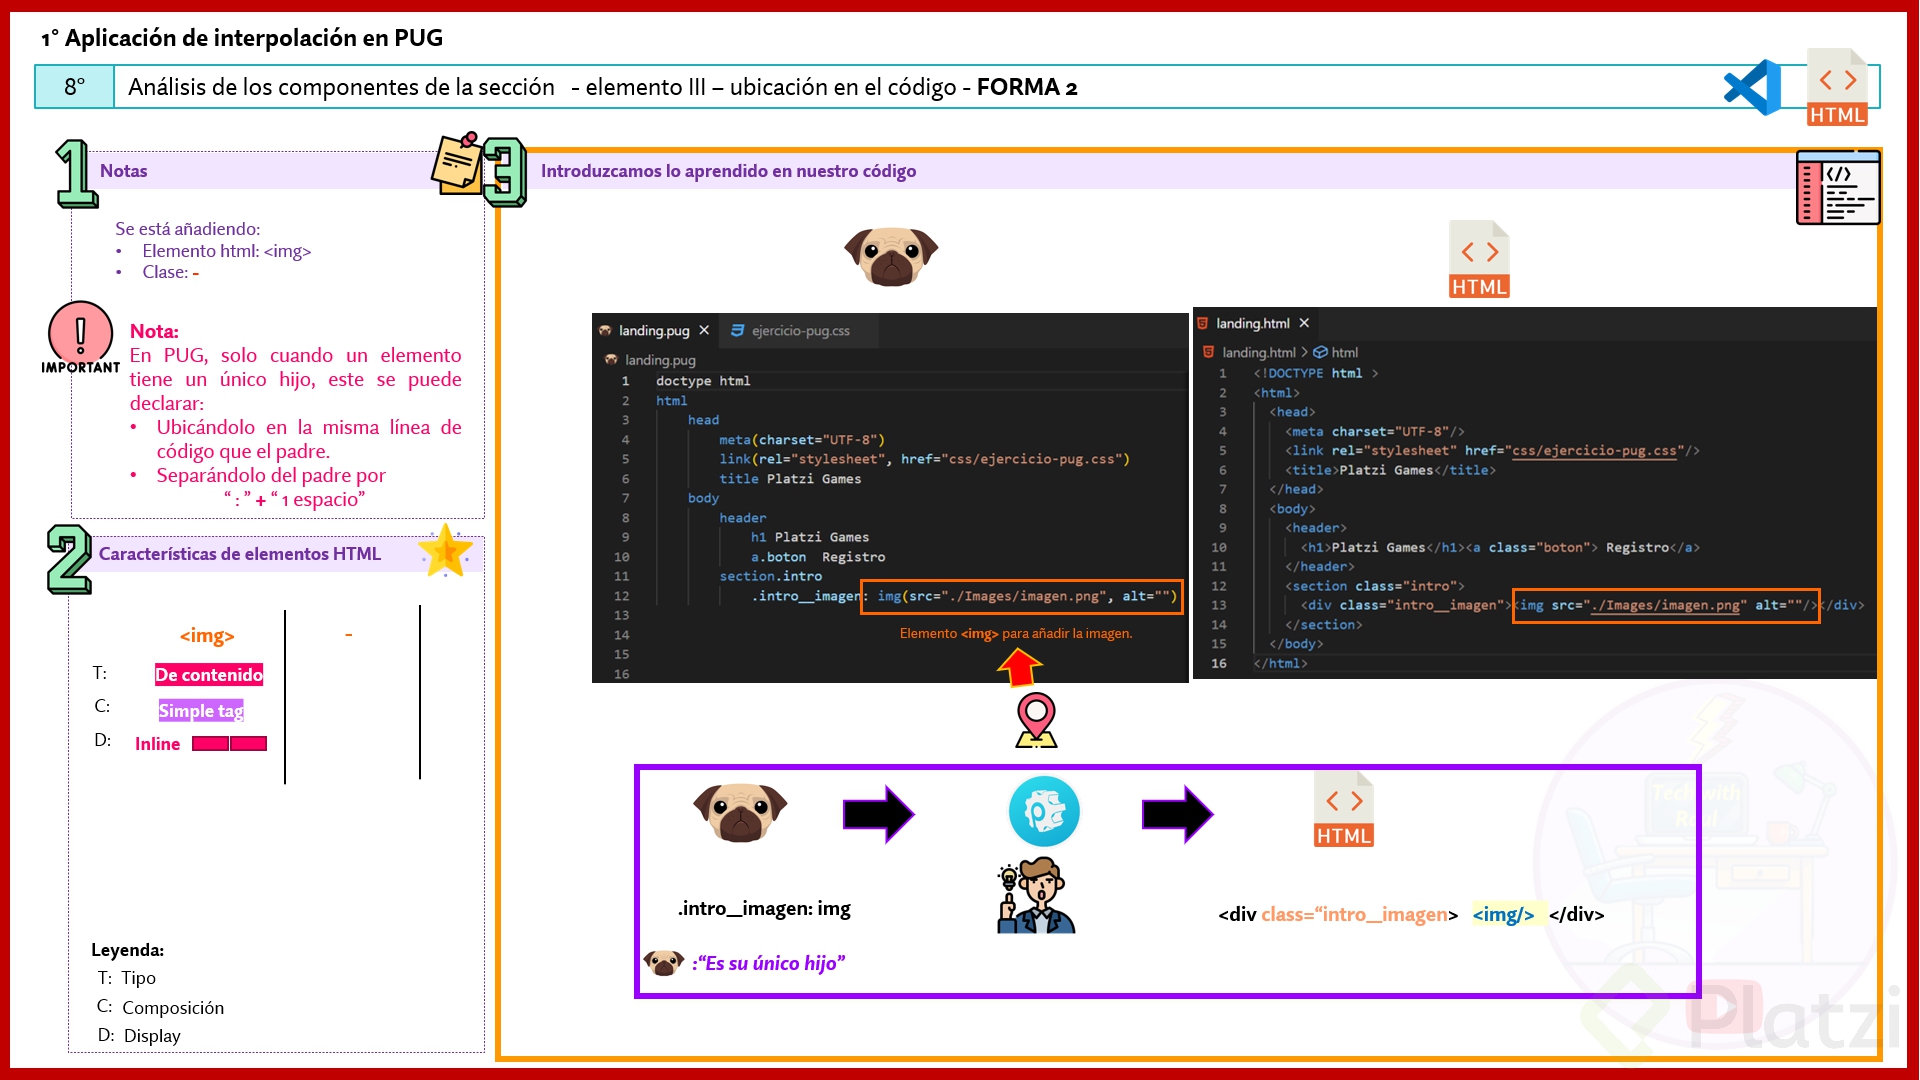
Task: Click the code layout window icon
Action: click(1837, 188)
